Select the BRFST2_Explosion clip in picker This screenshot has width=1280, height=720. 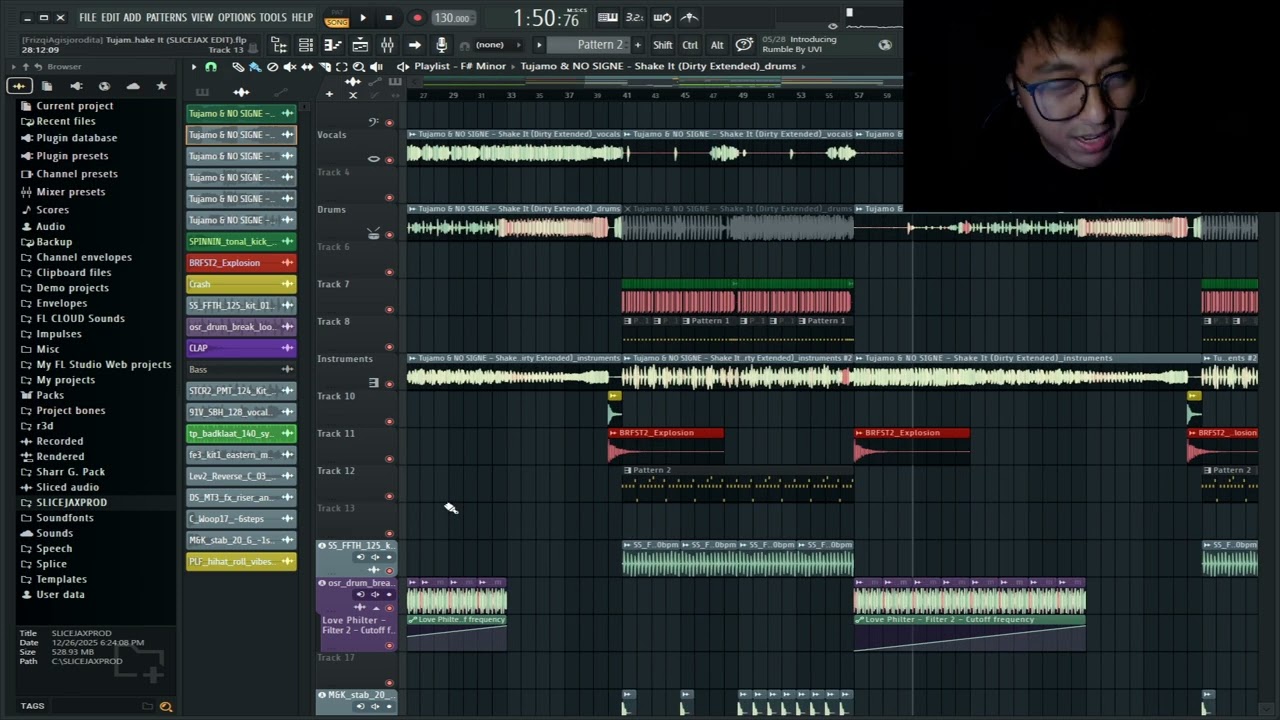[241, 263]
